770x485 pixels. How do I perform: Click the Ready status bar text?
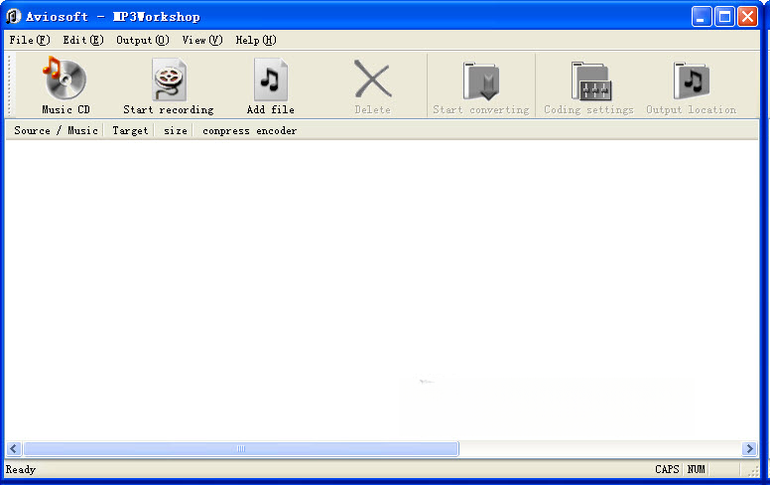(x=21, y=469)
